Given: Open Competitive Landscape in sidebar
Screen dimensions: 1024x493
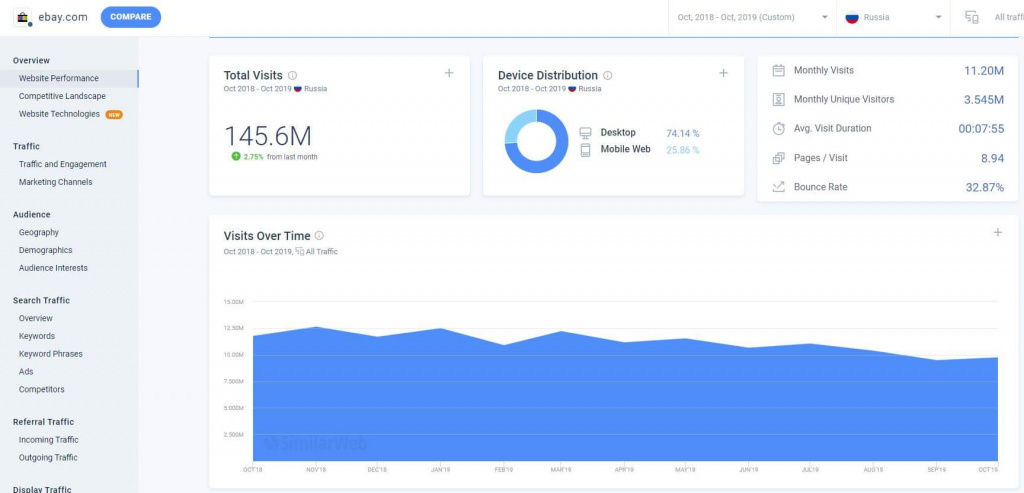Looking at the screenshot, I should (x=62, y=96).
